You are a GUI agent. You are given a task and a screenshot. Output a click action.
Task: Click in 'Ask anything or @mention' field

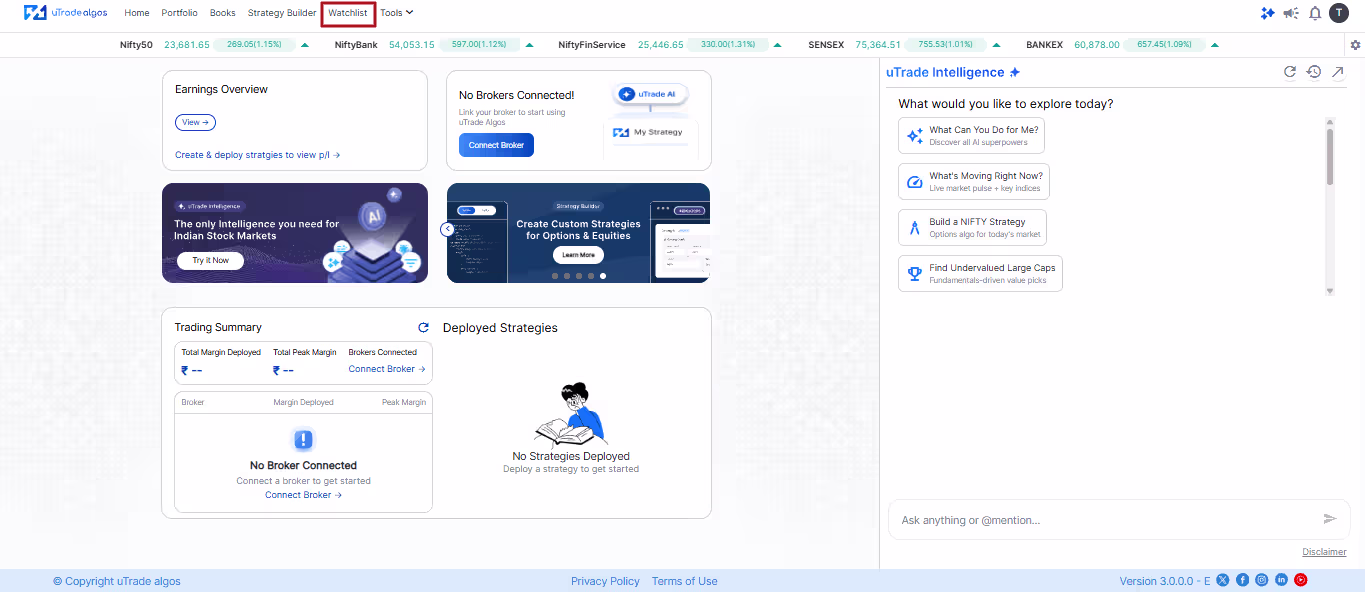pos(1105,520)
